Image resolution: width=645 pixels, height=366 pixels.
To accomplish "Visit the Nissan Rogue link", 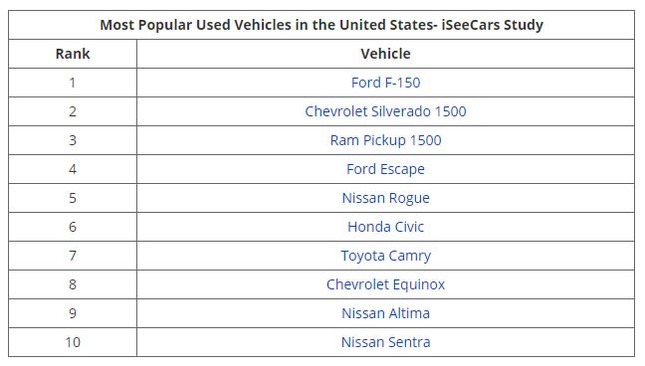I will coord(385,198).
